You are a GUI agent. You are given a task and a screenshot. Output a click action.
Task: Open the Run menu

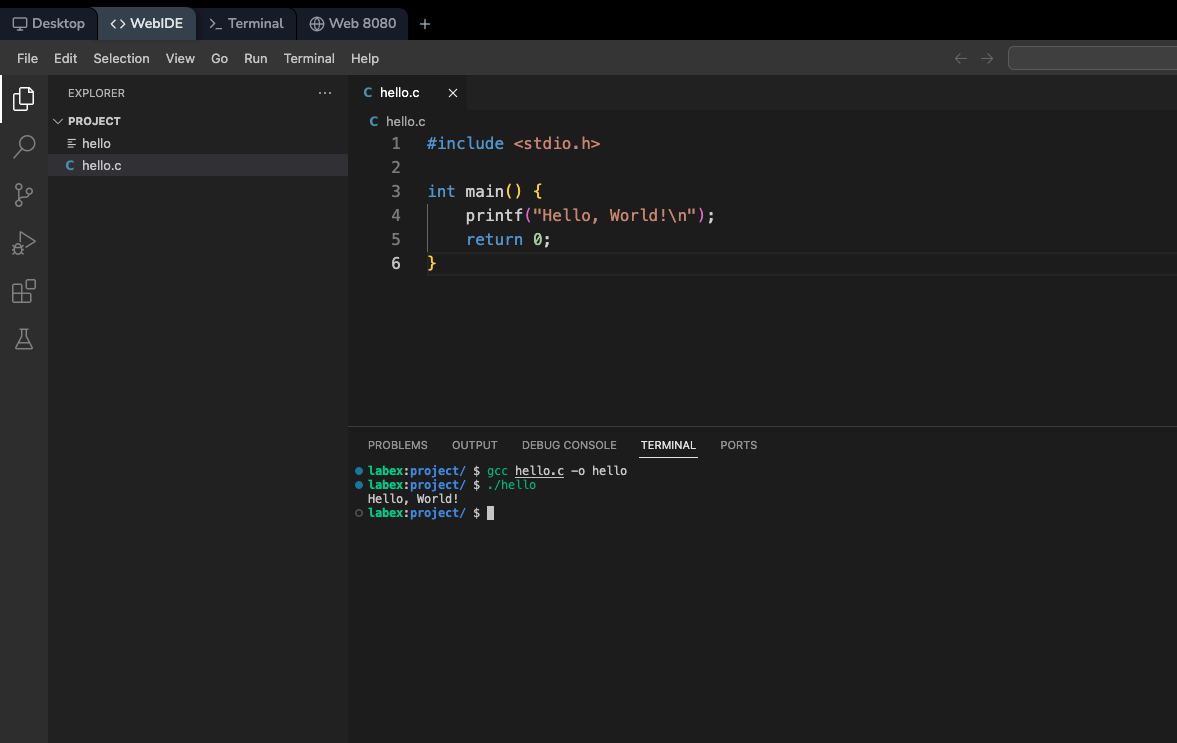point(255,58)
